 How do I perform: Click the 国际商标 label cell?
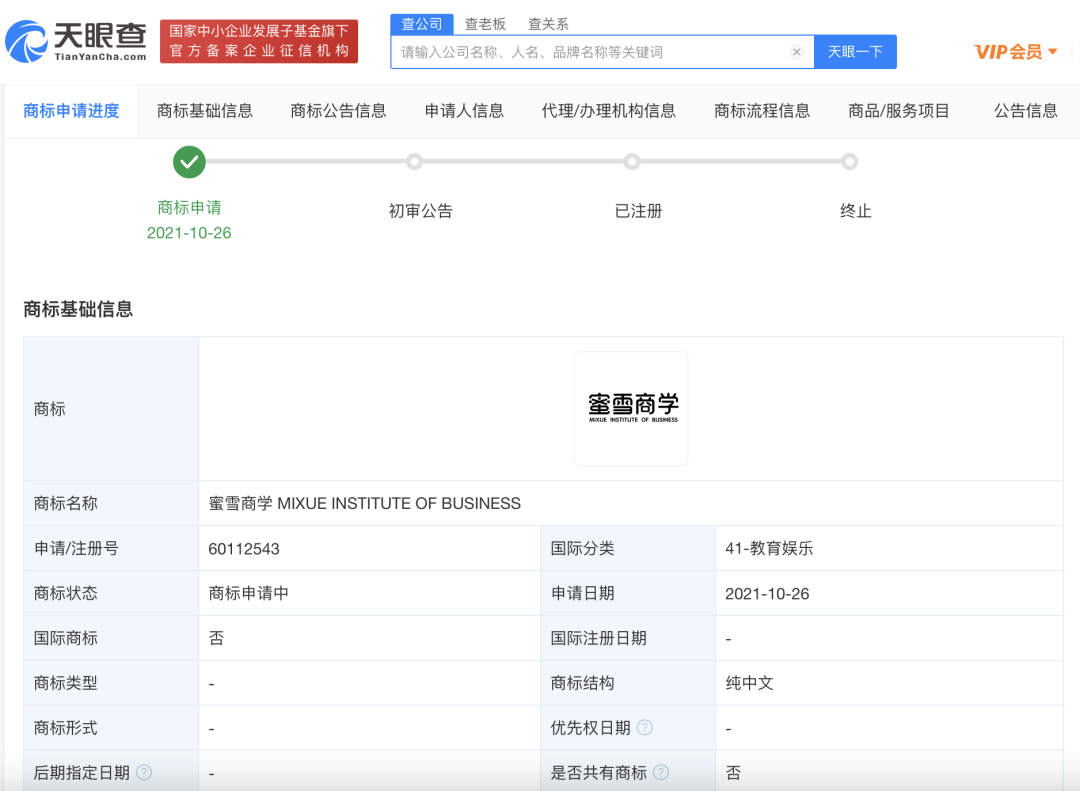coord(111,638)
